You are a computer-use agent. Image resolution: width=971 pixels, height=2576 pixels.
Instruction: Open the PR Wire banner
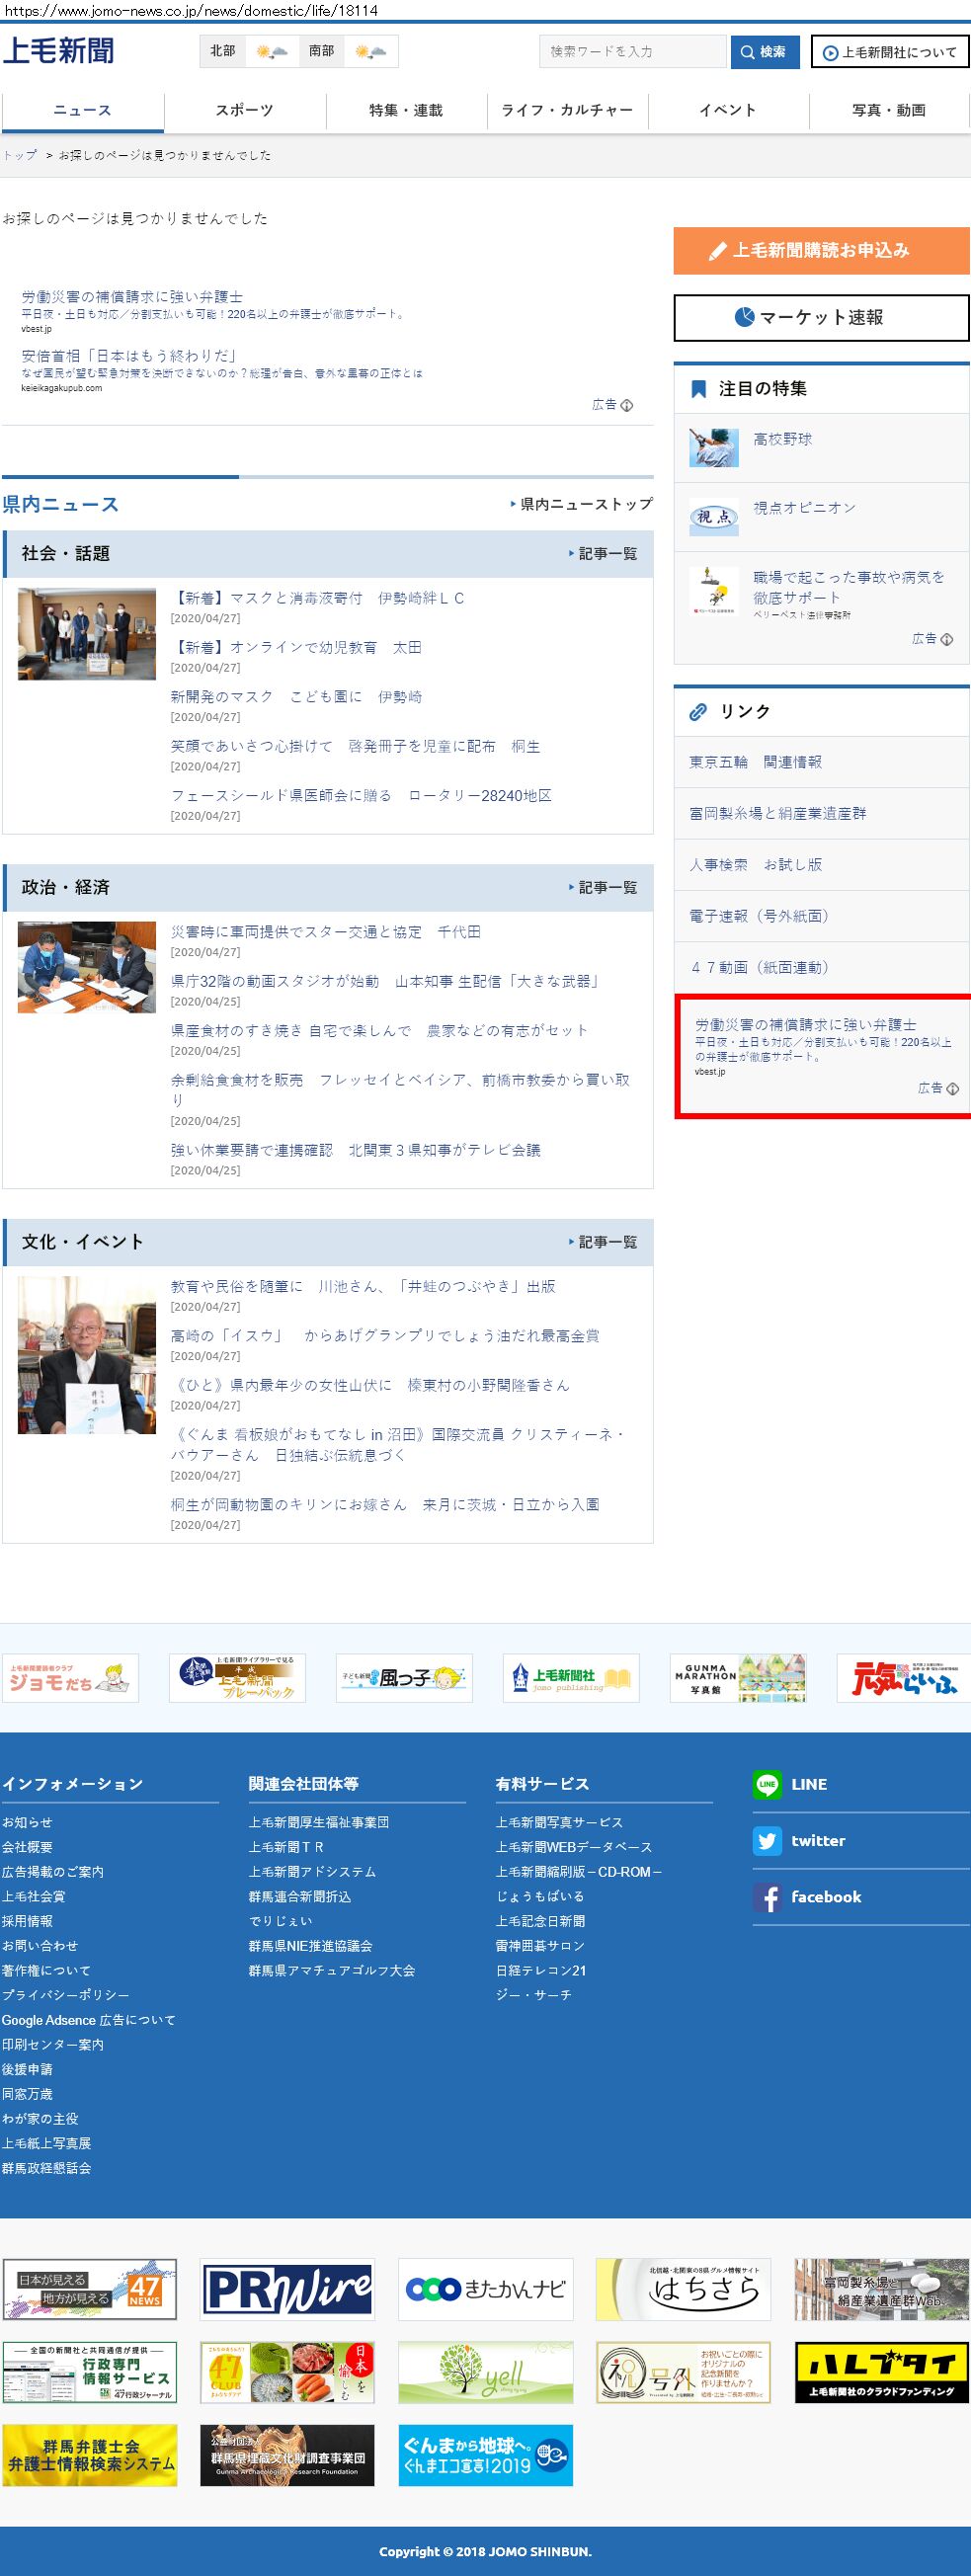point(287,2289)
